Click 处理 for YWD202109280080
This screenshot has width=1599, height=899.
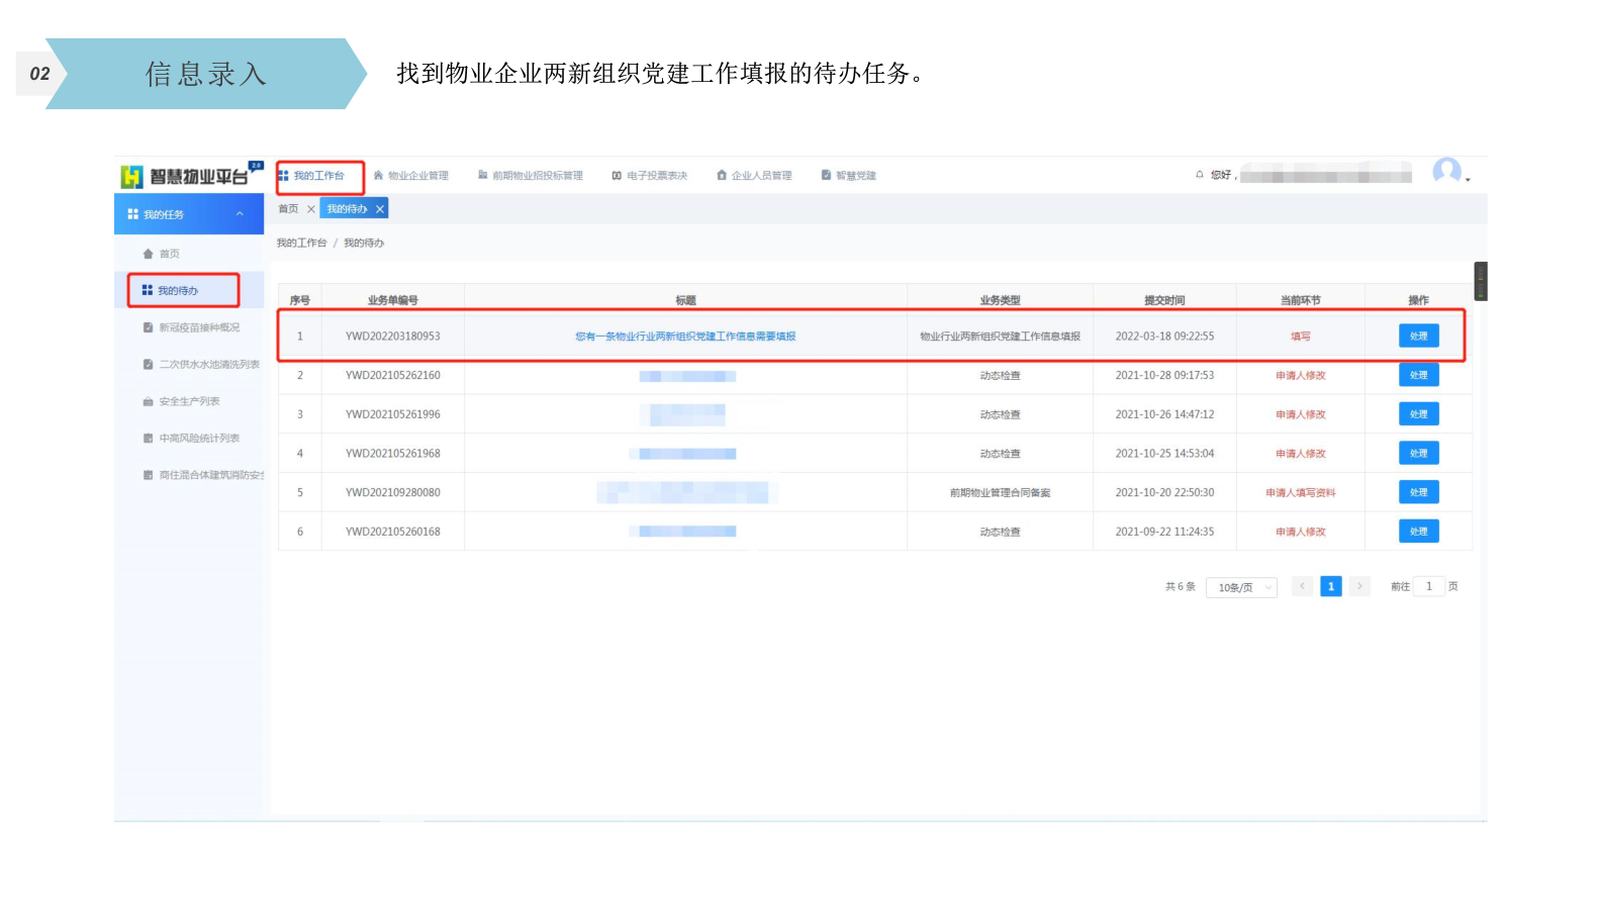click(x=1418, y=492)
